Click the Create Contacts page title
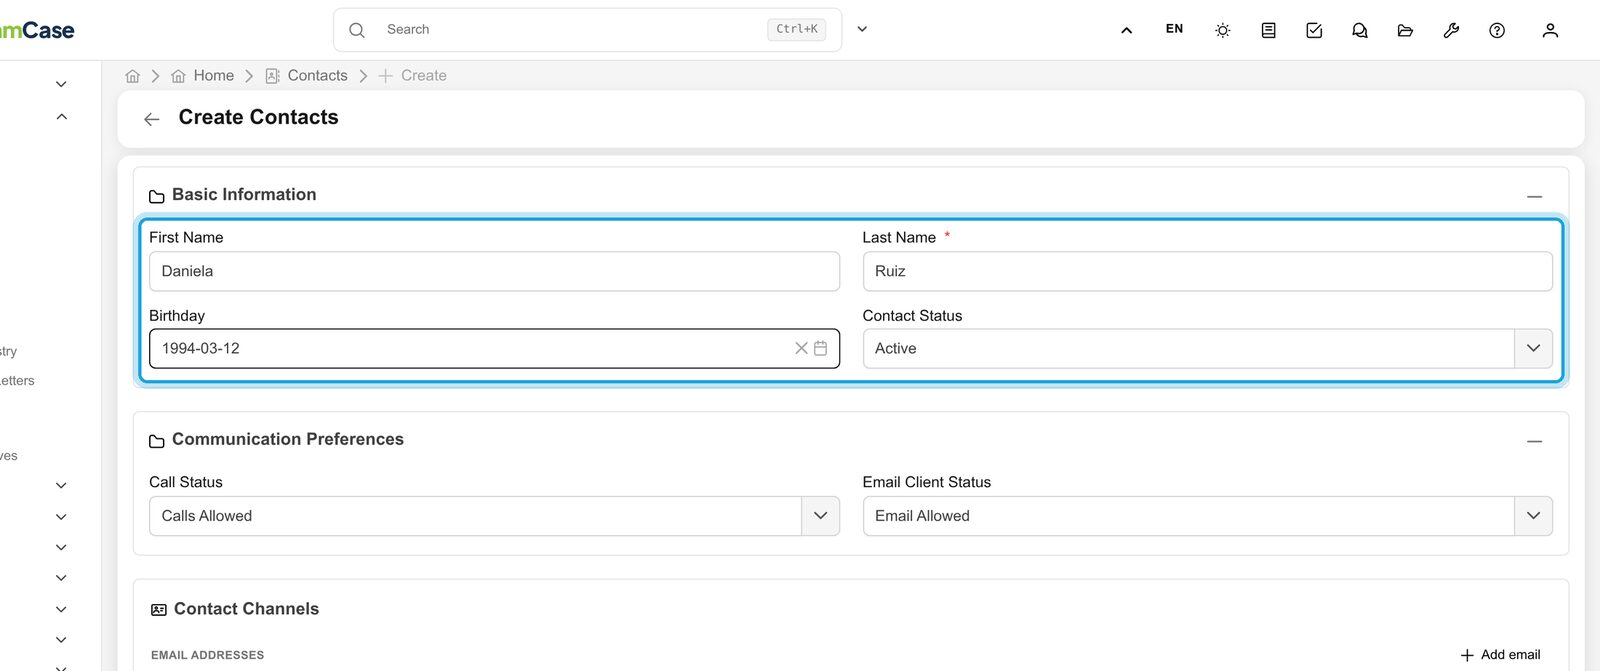 click(x=259, y=118)
